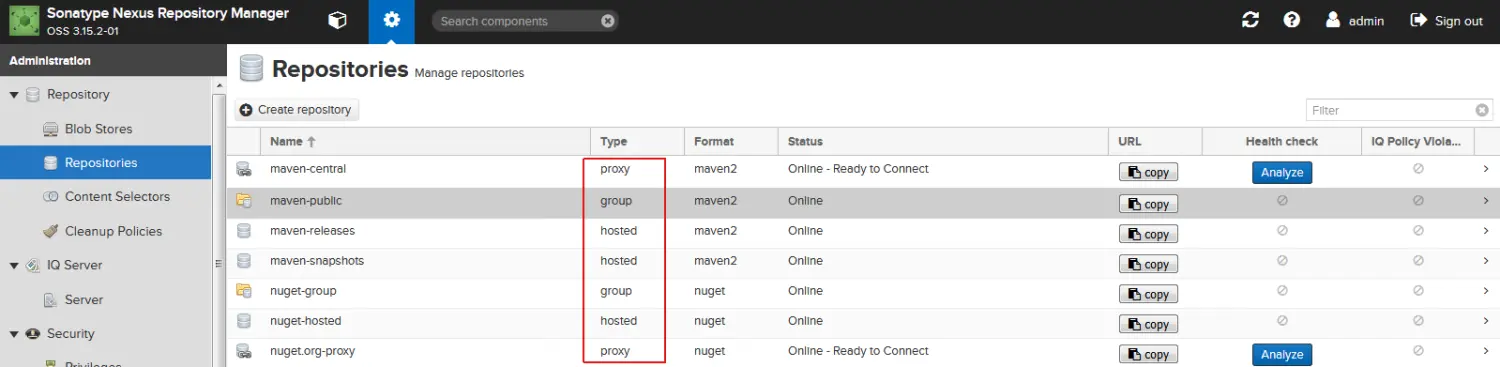Open maven-snapshots row details arrow
This screenshot has height=367, width=1500.
[1486, 261]
